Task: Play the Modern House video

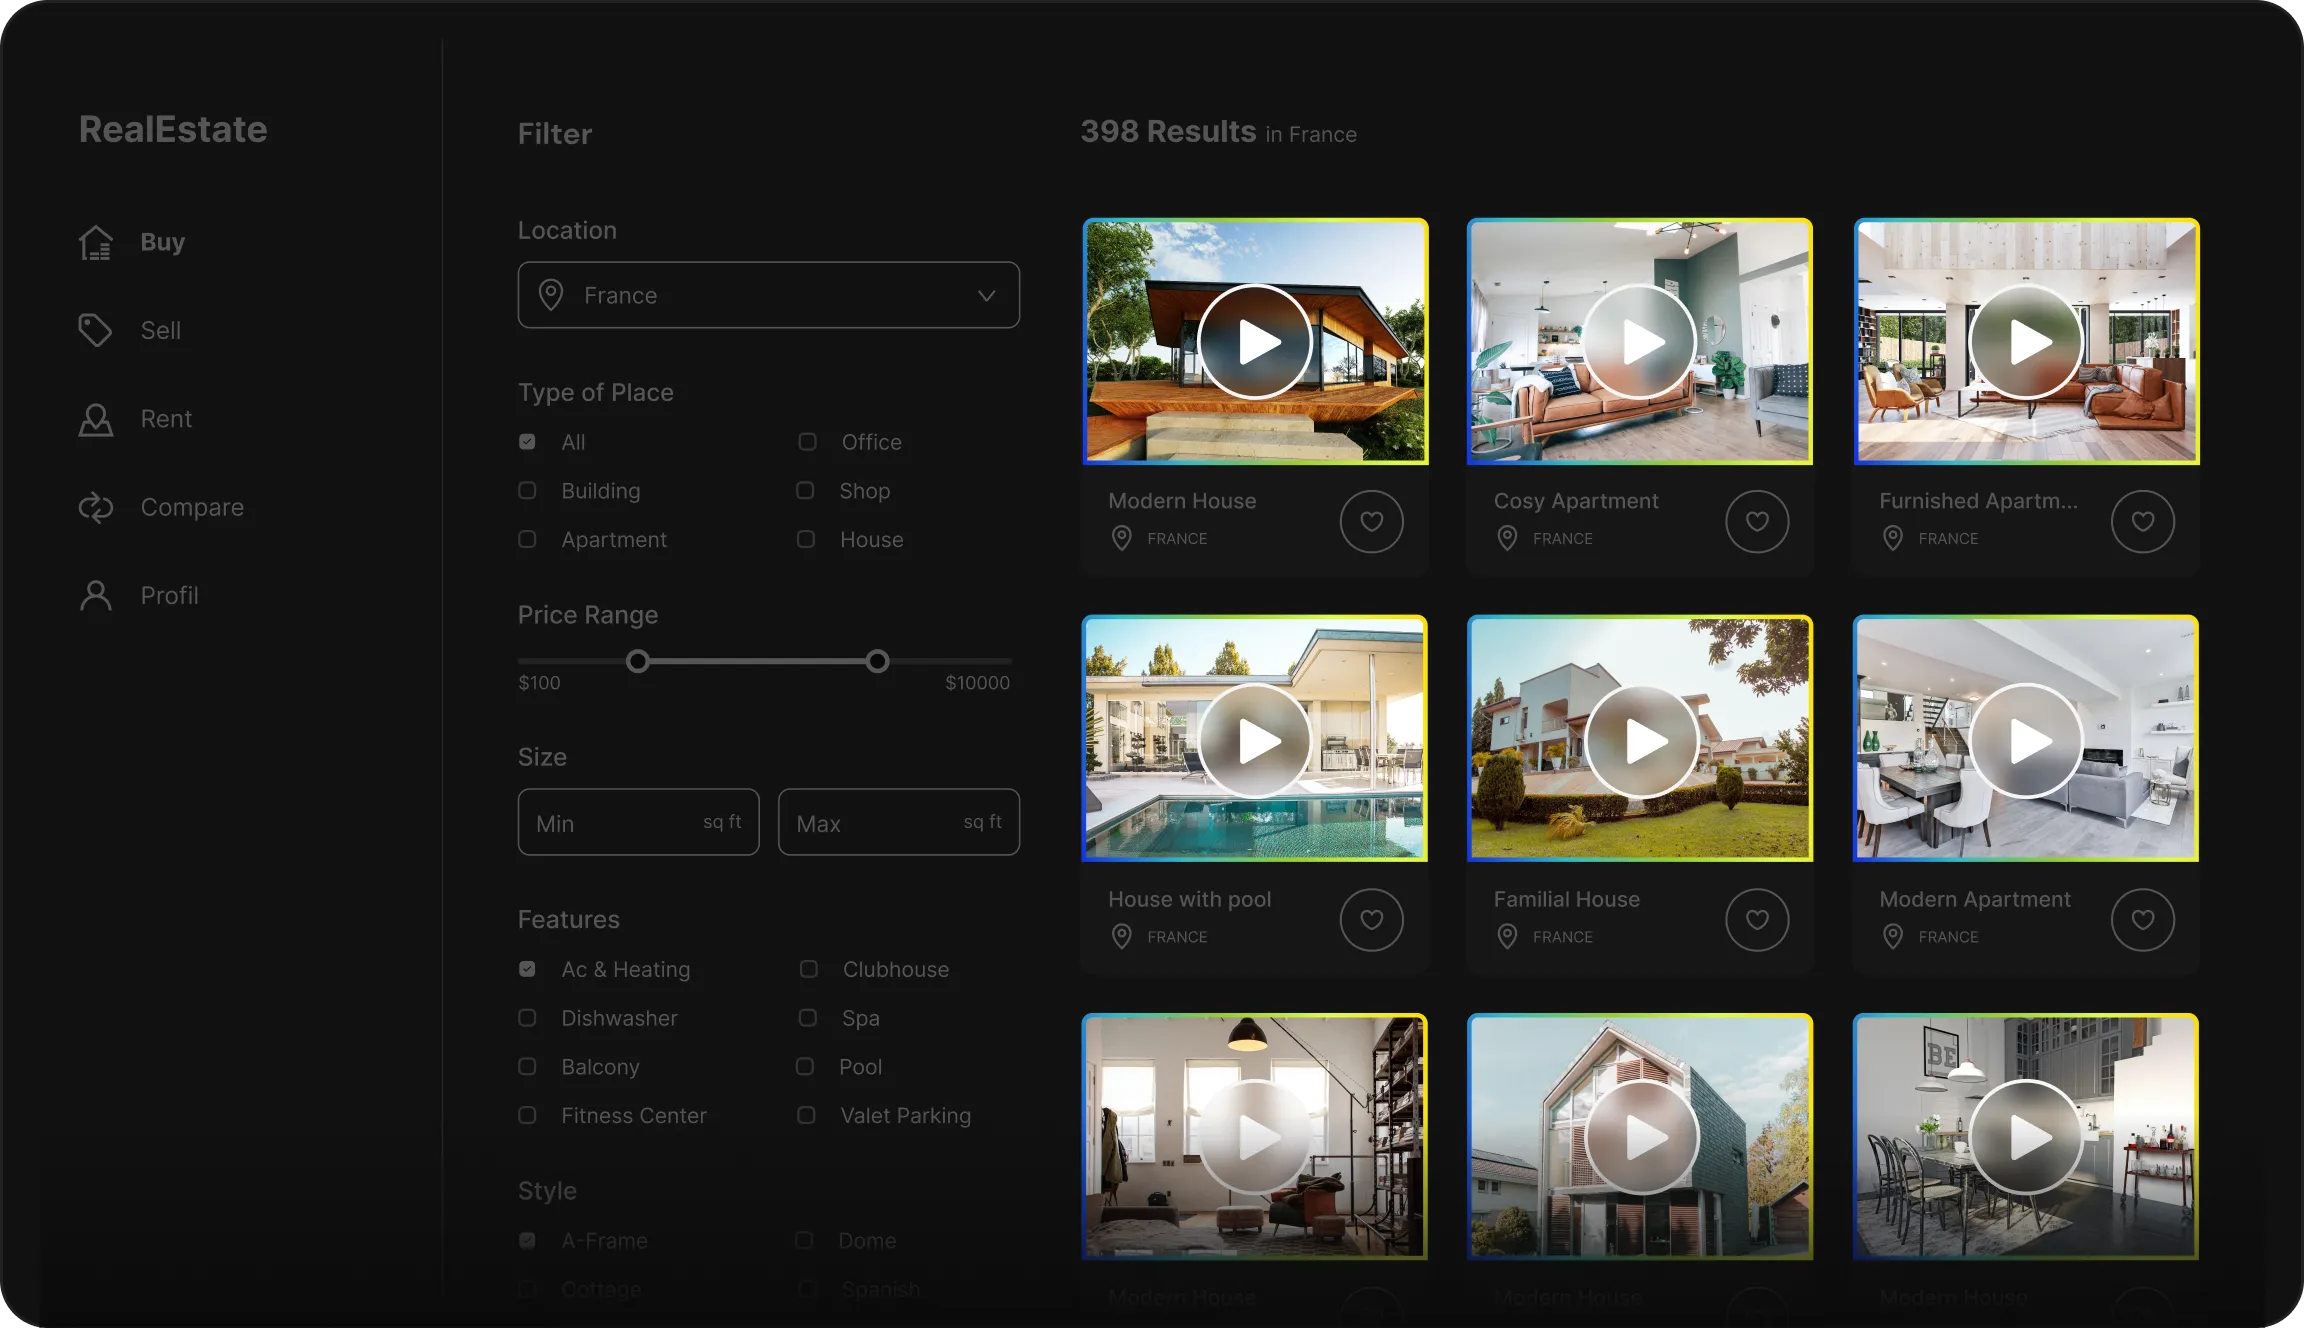Action: click(x=1255, y=342)
